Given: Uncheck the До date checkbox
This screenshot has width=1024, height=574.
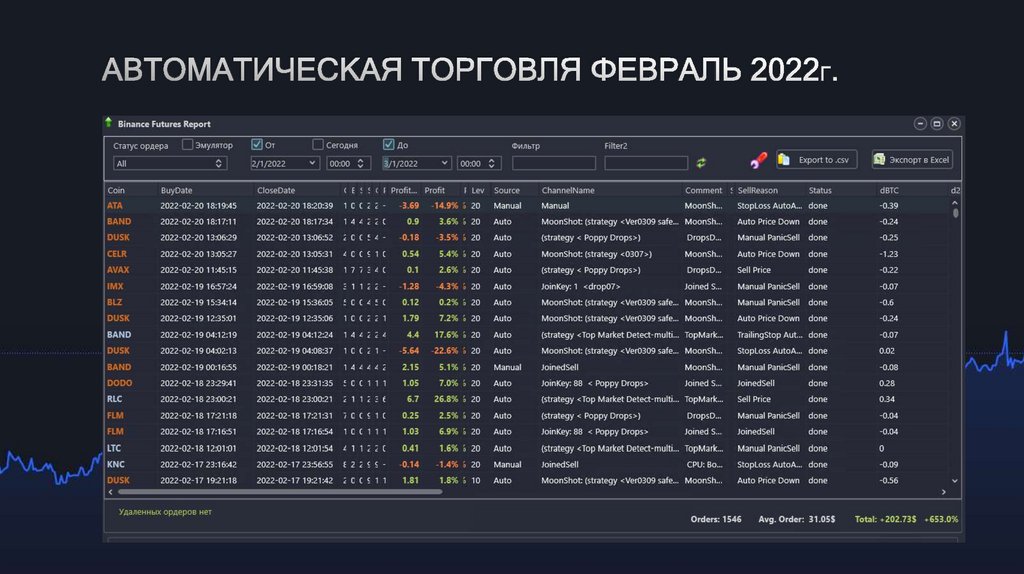Looking at the screenshot, I should (389, 144).
